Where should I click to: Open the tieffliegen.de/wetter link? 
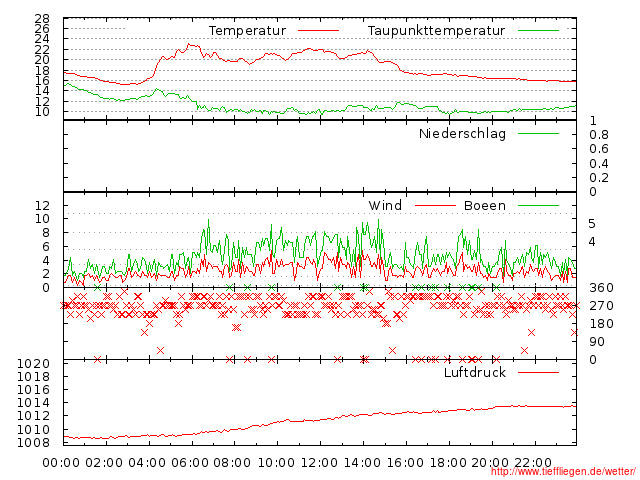[x=564, y=472]
